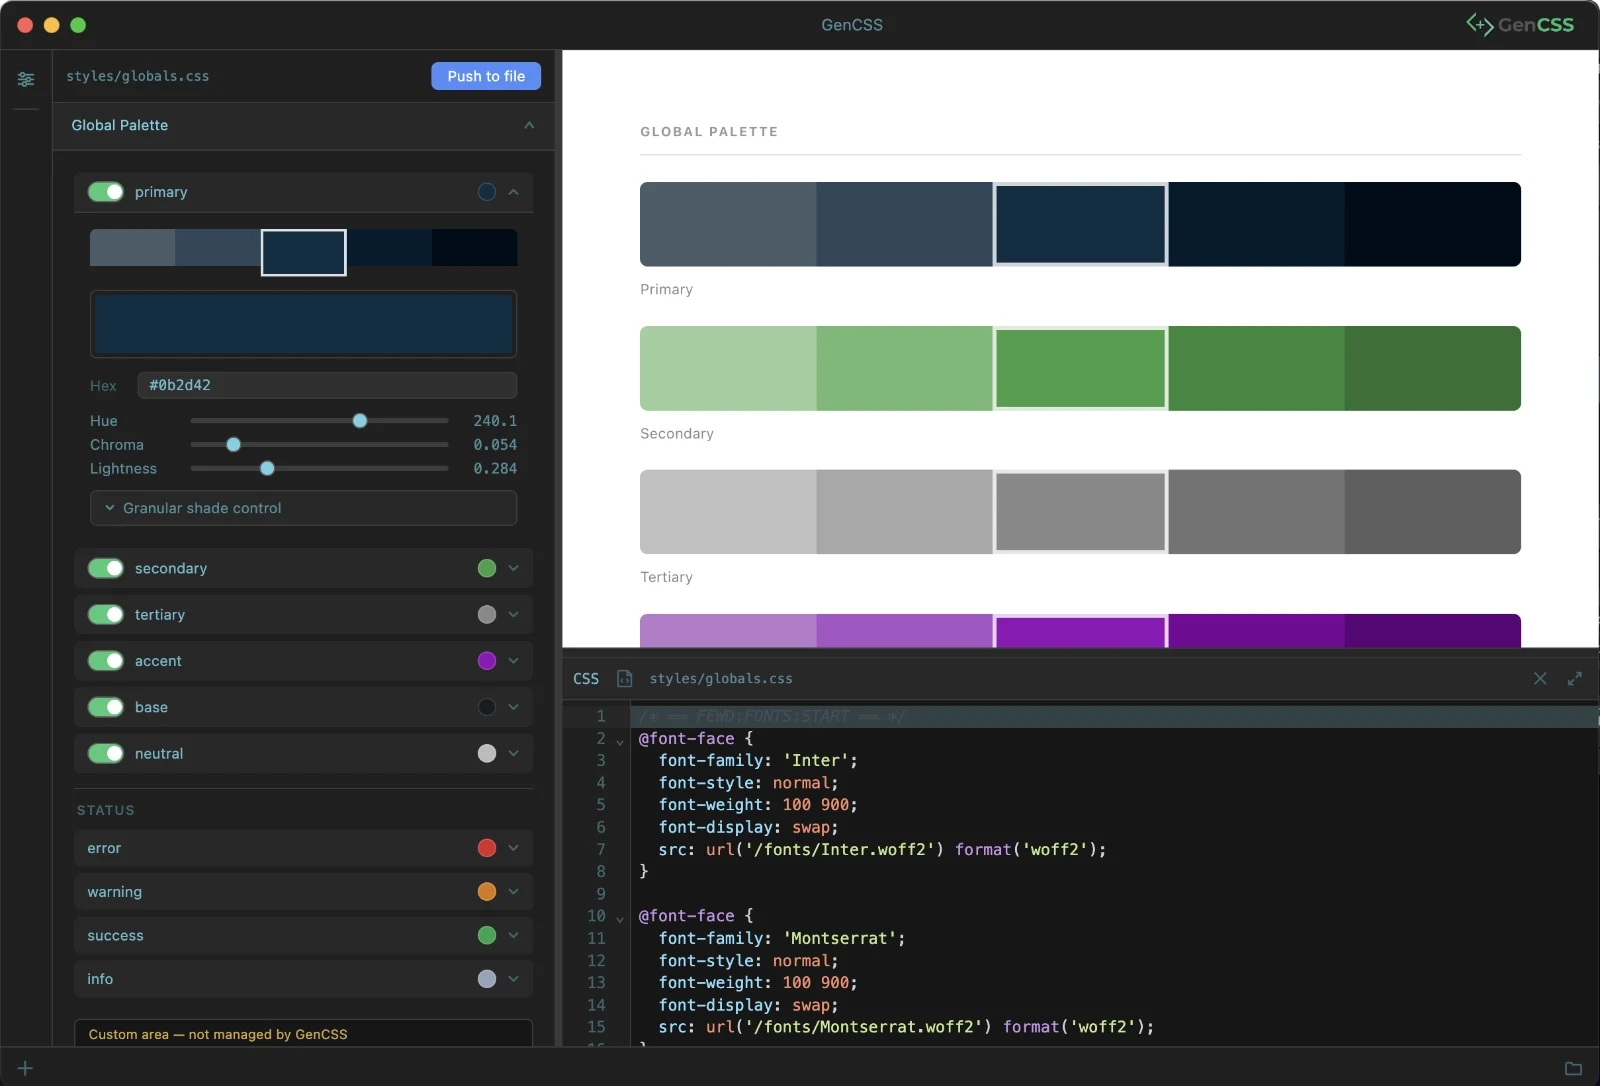The height and width of the screenshot is (1086, 1600).
Task: Turn off the base palette switch
Action: (x=106, y=707)
